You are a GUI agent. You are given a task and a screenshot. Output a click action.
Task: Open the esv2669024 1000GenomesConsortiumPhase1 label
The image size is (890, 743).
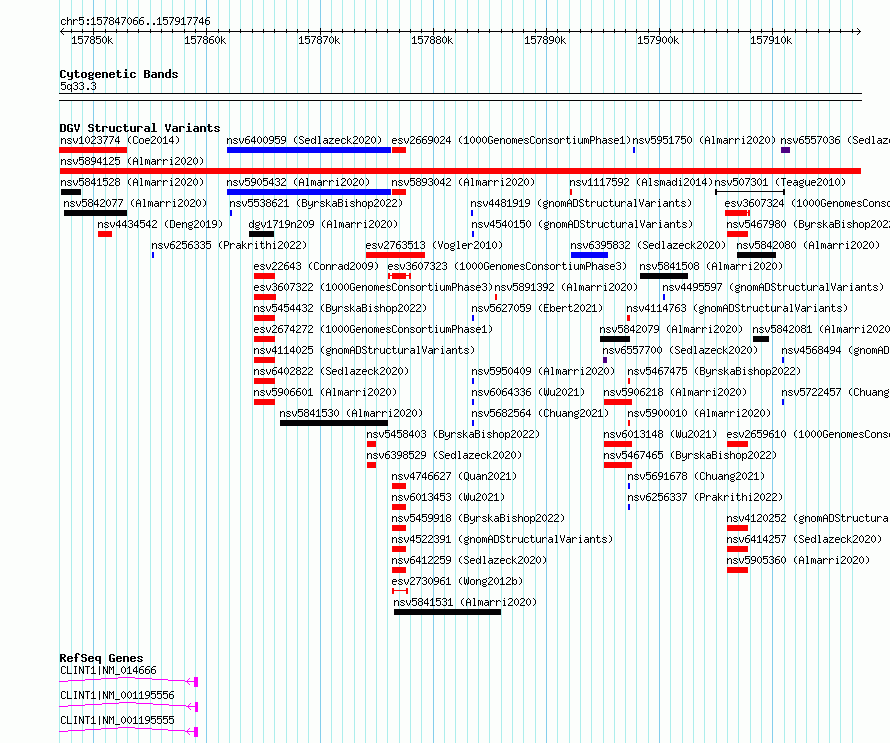click(x=511, y=140)
